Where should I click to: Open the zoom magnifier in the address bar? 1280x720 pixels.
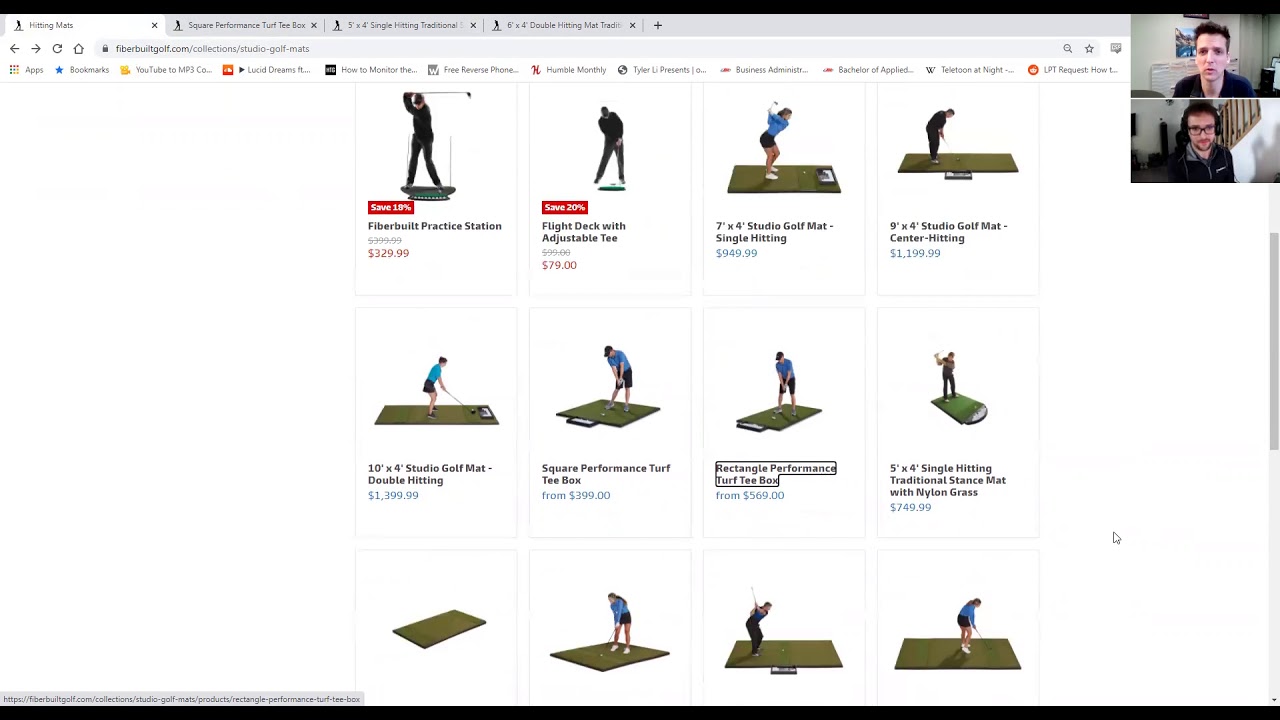tap(1067, 48)
